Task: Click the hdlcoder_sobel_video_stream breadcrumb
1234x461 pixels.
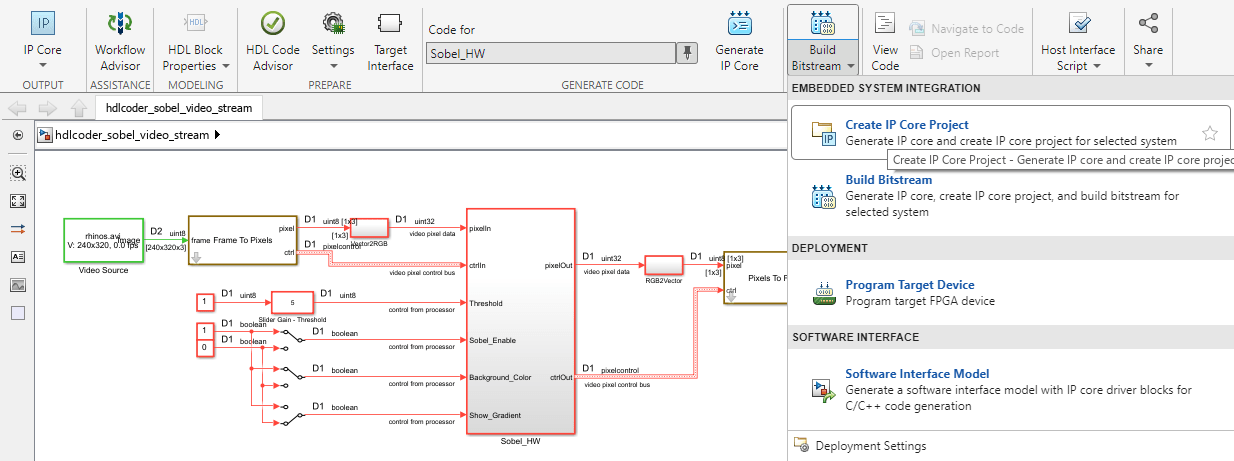Action: [x=132, y=135]
